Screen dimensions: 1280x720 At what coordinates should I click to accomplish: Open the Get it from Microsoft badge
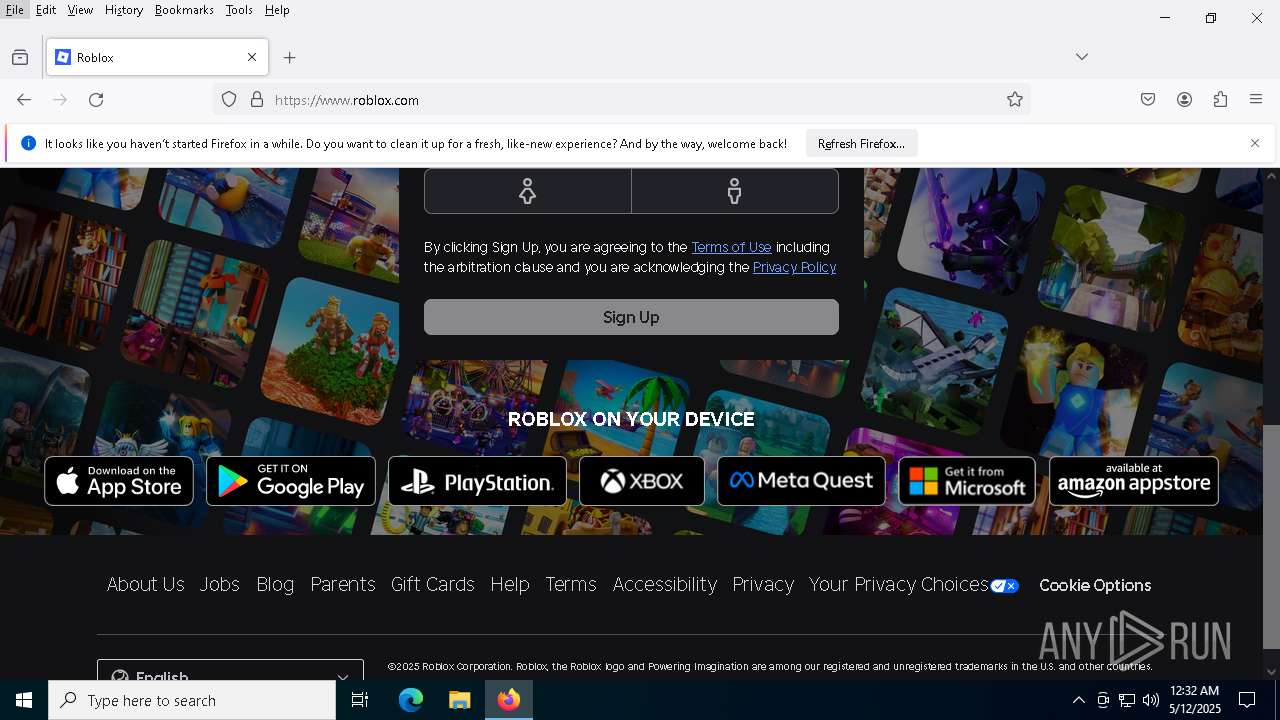pos(967,481)
